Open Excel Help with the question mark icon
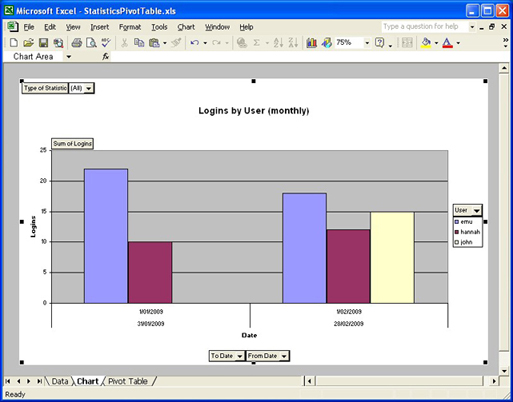Viewport: 513px width, 402px height. coord(380,43)
